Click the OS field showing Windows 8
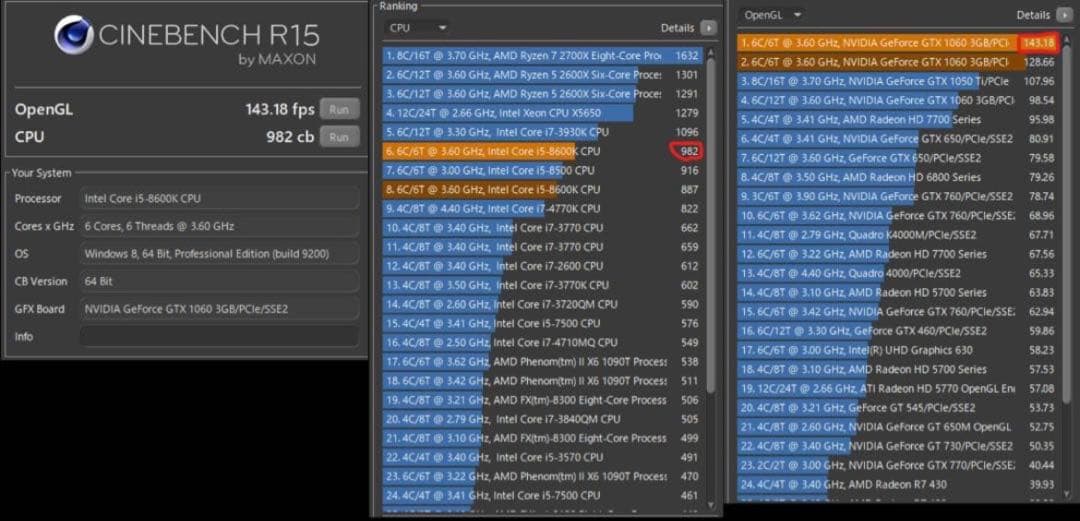 (x=219, y=254)
